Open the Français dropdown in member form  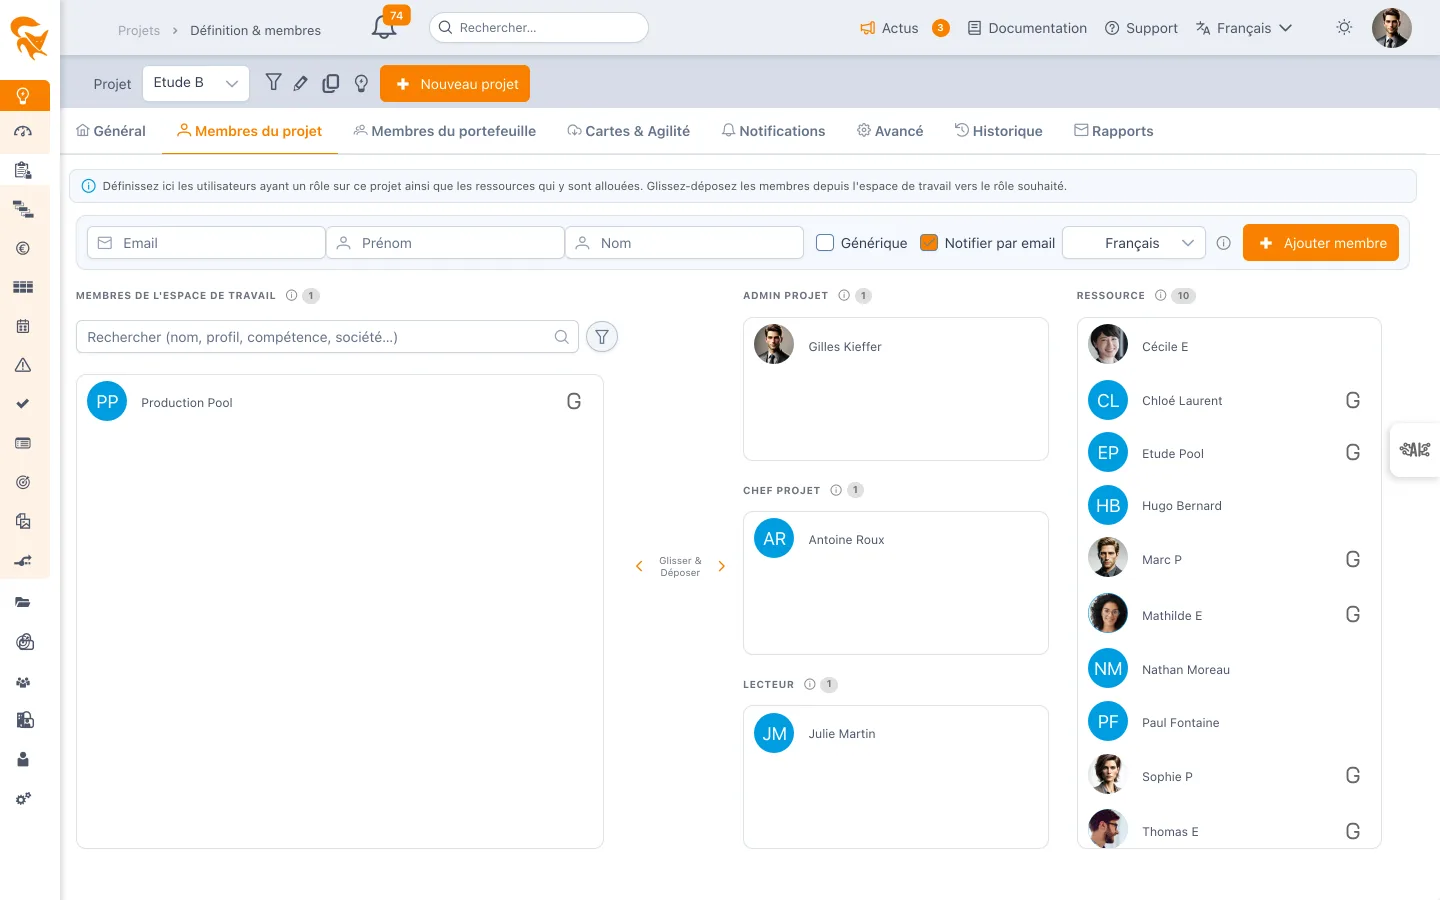tap(1133, 243)
